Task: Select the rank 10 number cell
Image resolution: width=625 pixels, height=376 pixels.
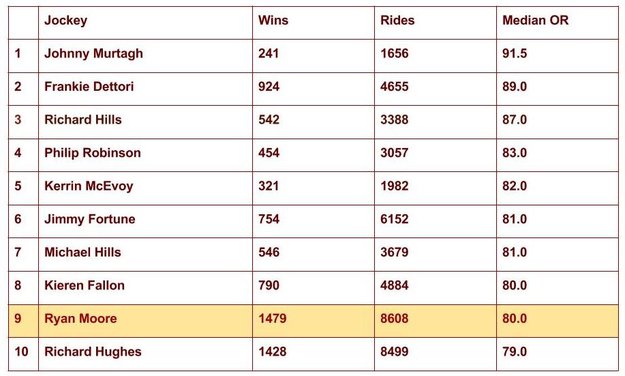Action: point(24,354)
